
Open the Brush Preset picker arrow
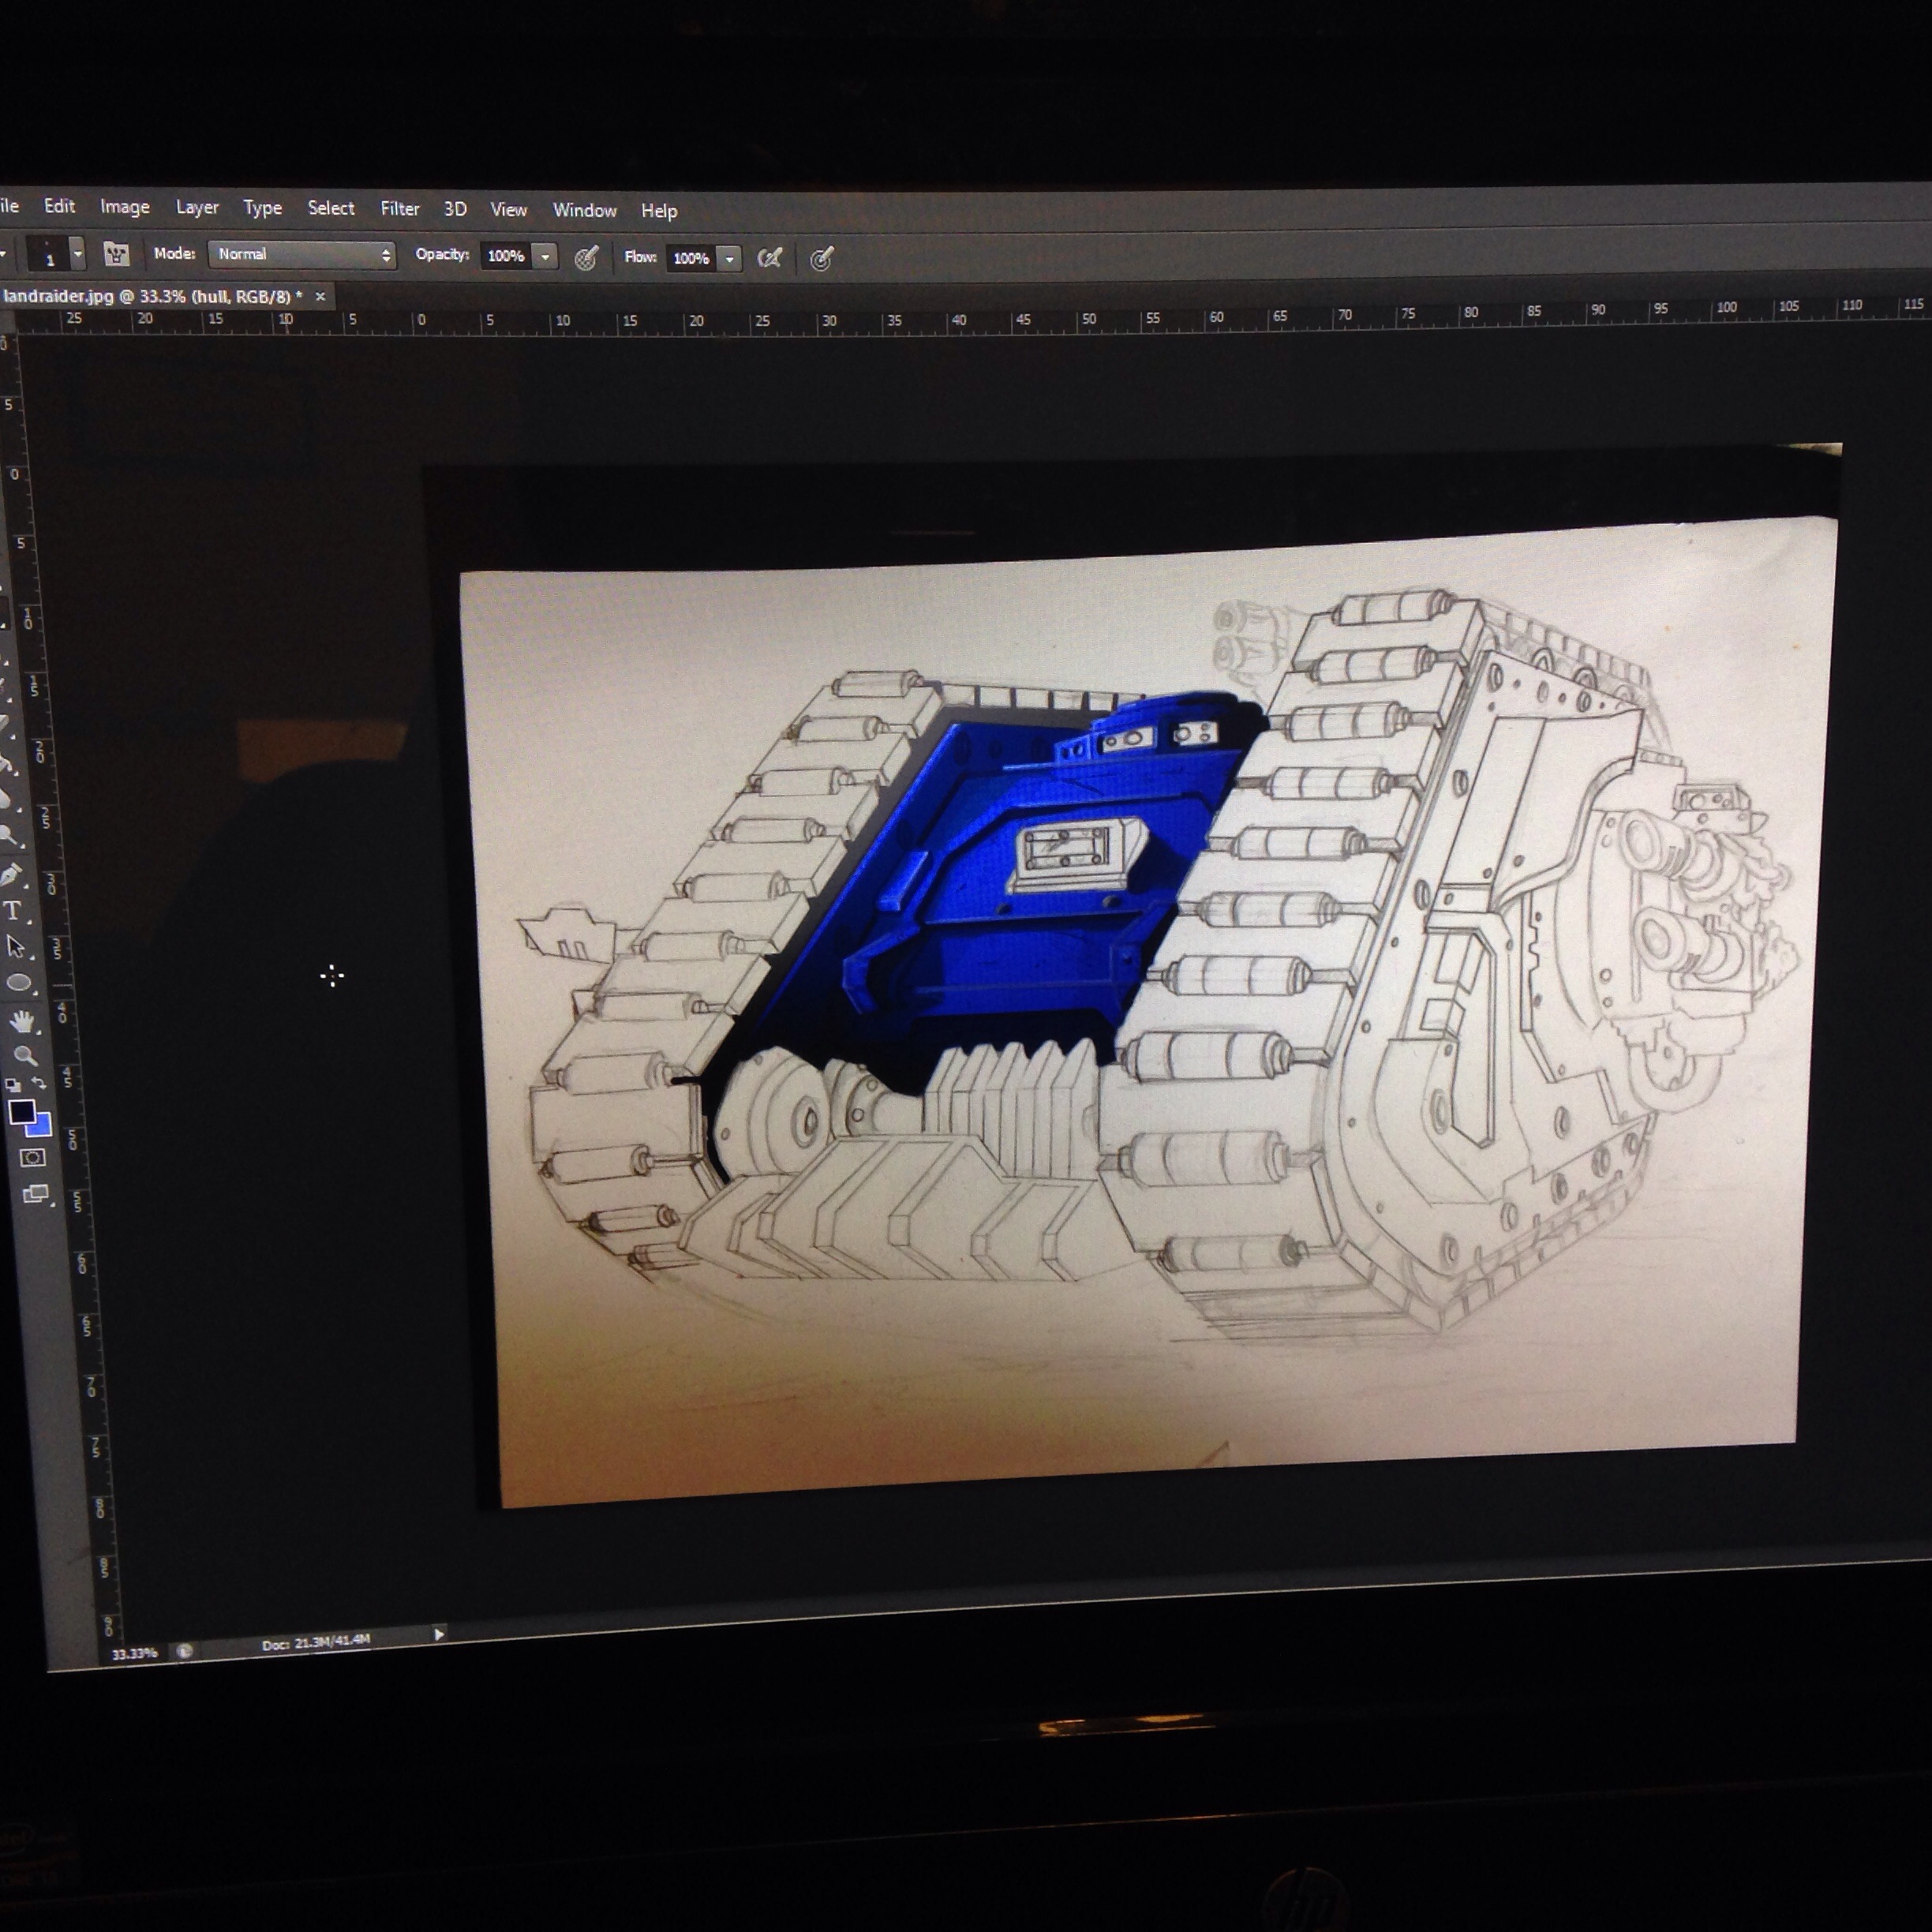77,254
